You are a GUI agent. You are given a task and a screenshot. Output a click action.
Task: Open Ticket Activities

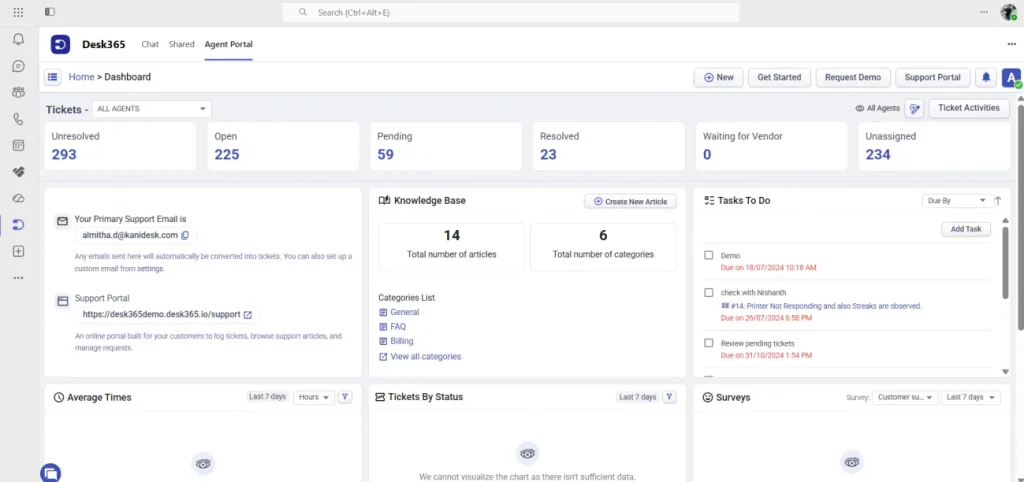(x=968, y=108)
